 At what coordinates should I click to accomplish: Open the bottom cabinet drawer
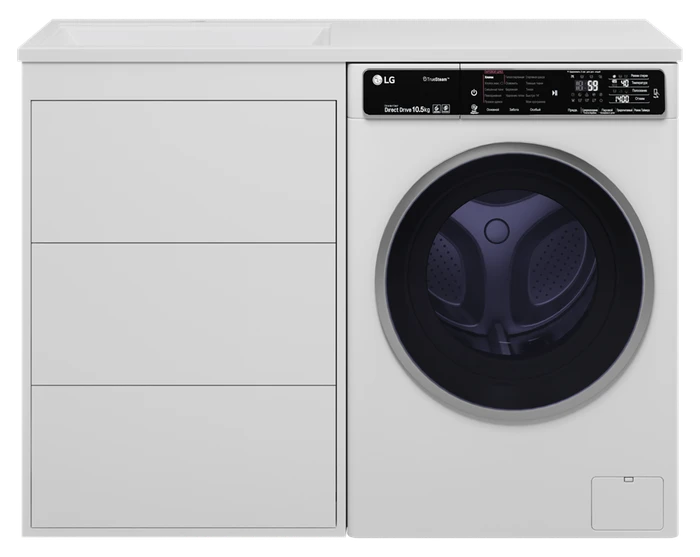click(183, 456)
